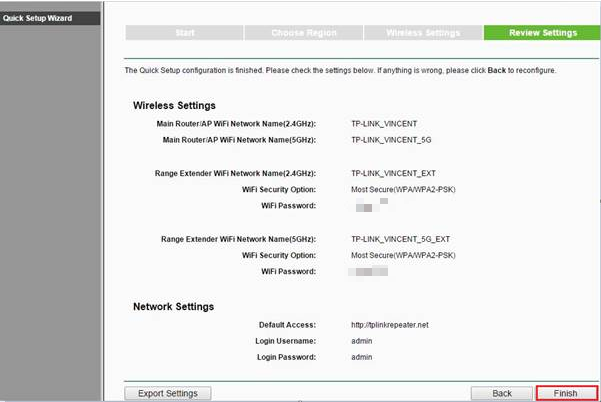Screen dimensions: 601x402
Task: Click the Login Password admin value
Action: coord(362,357)
